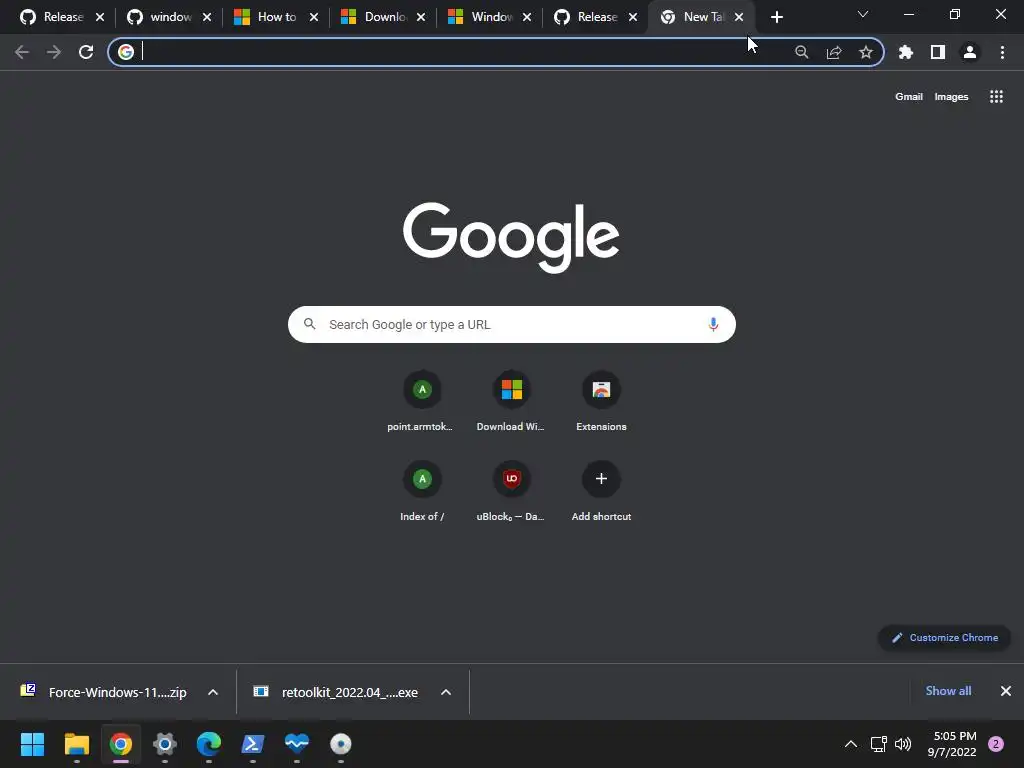This screenshot has height=768, width=1024.
Task: Open Download Wi... shortcut tile
Action: coord(511,400)
